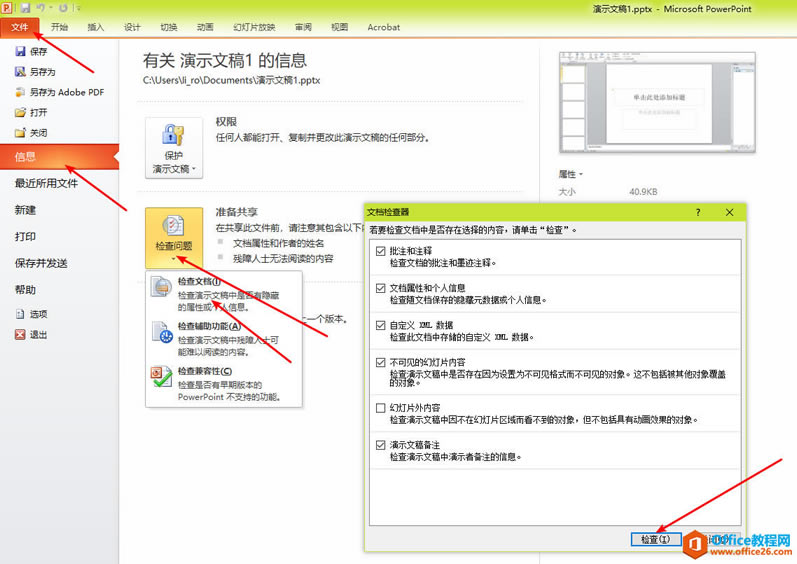This screenshot has height=564, width=797.
Task: Click the file path C:\Users\li_ro\Documents text
Action: (231, 80)
